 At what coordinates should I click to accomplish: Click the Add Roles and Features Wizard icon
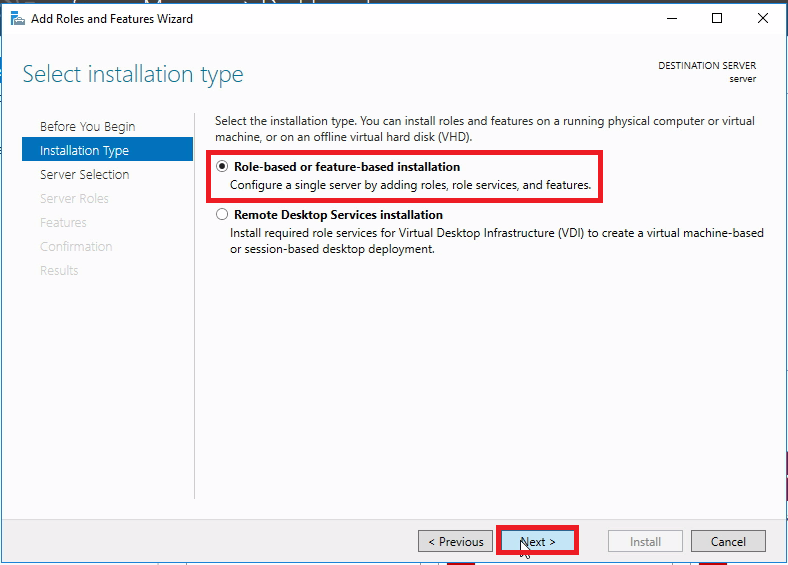(x=17, y=18)
